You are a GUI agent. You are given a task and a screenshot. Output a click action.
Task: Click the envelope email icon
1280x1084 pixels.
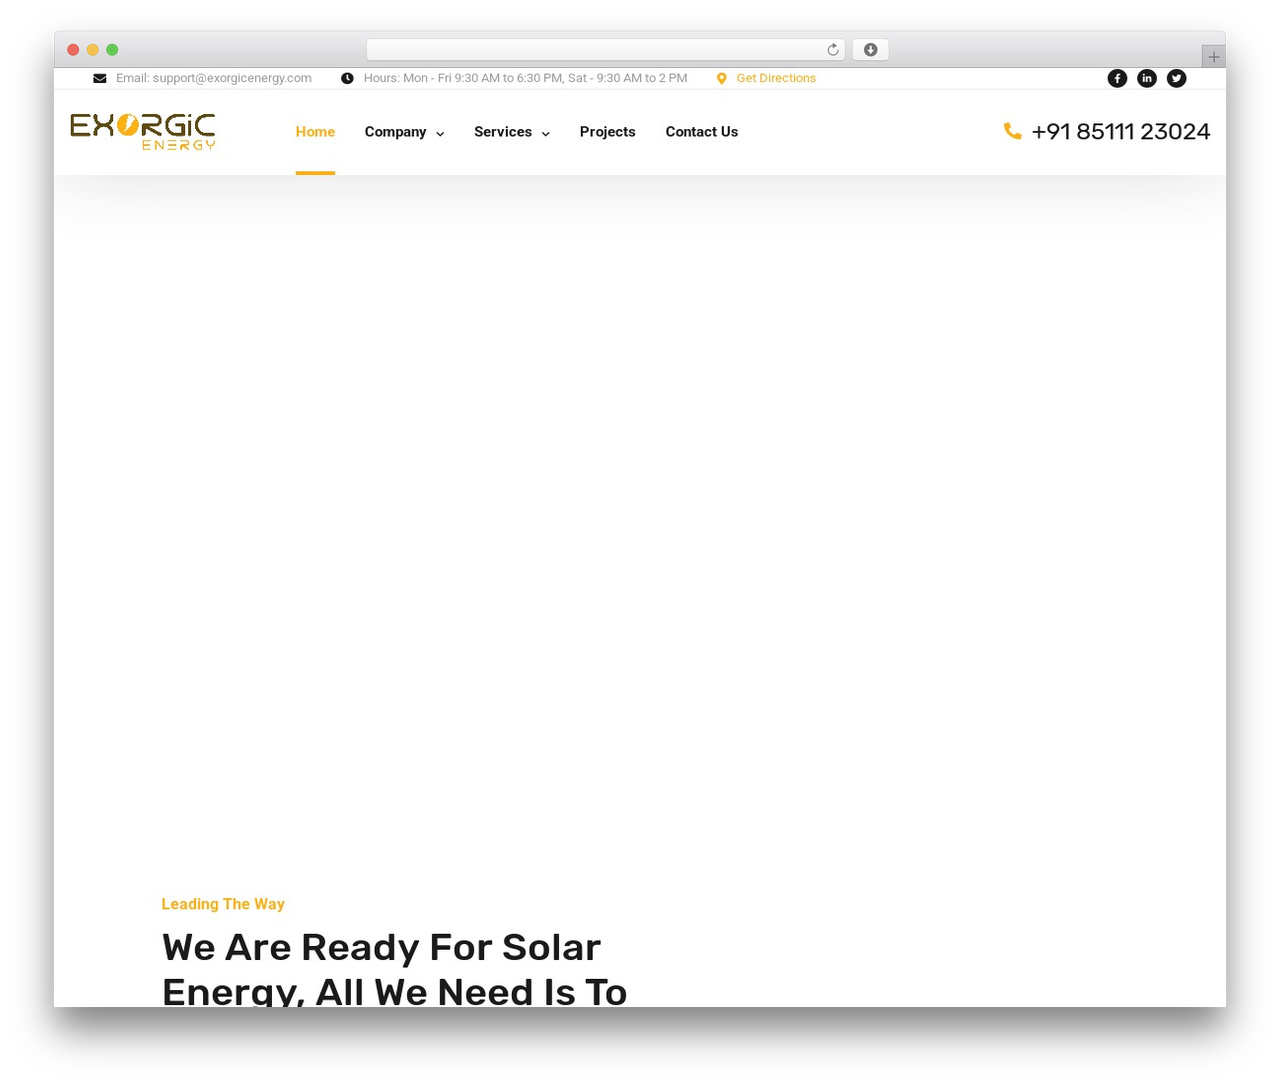100,78
